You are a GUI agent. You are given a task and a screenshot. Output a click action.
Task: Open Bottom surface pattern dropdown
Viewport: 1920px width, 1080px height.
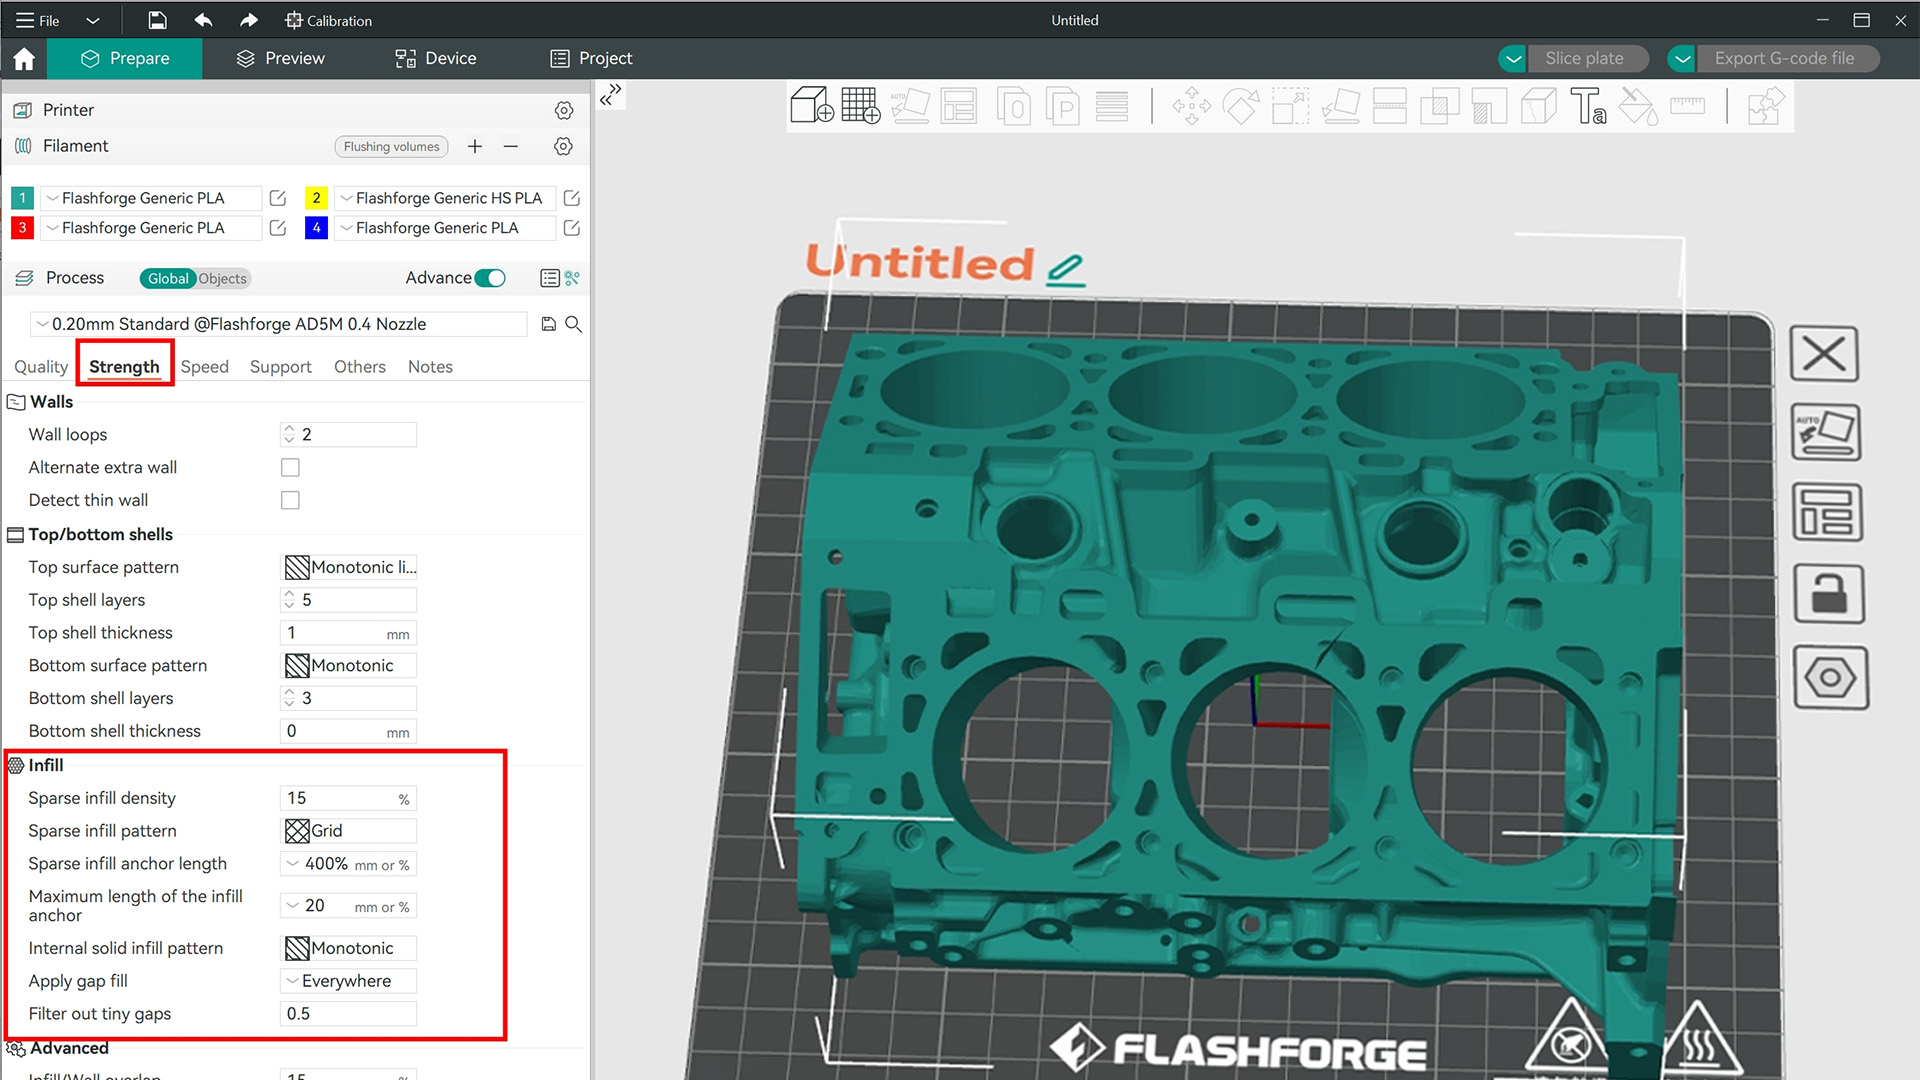point(349,666)
